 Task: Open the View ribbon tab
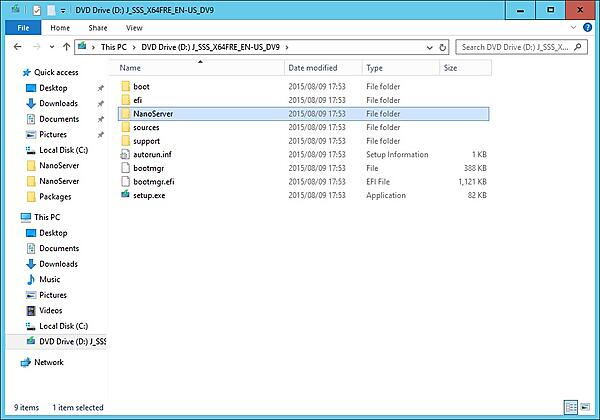134,28
